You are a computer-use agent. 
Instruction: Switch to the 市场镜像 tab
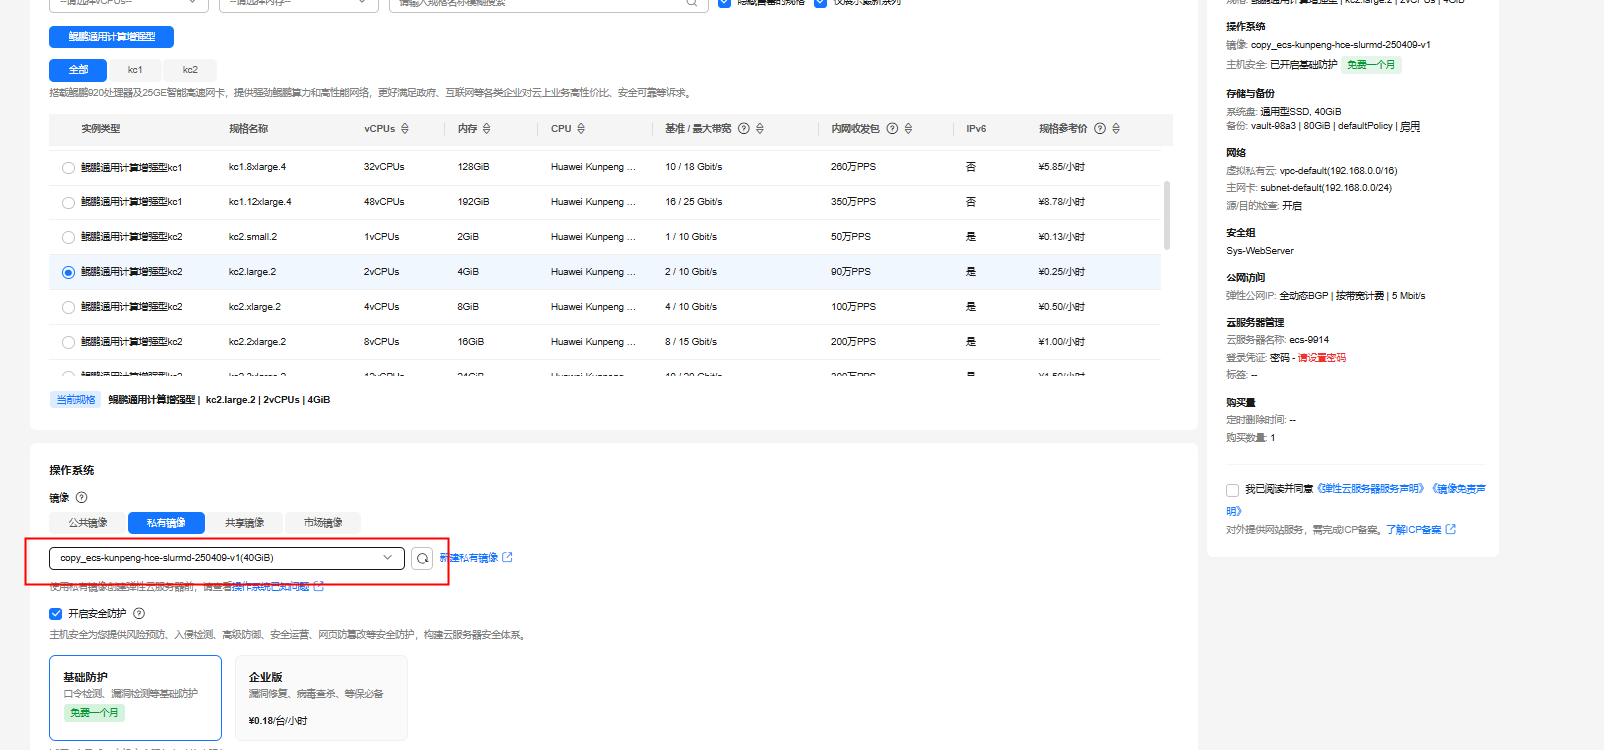click(x=323, y=523)
